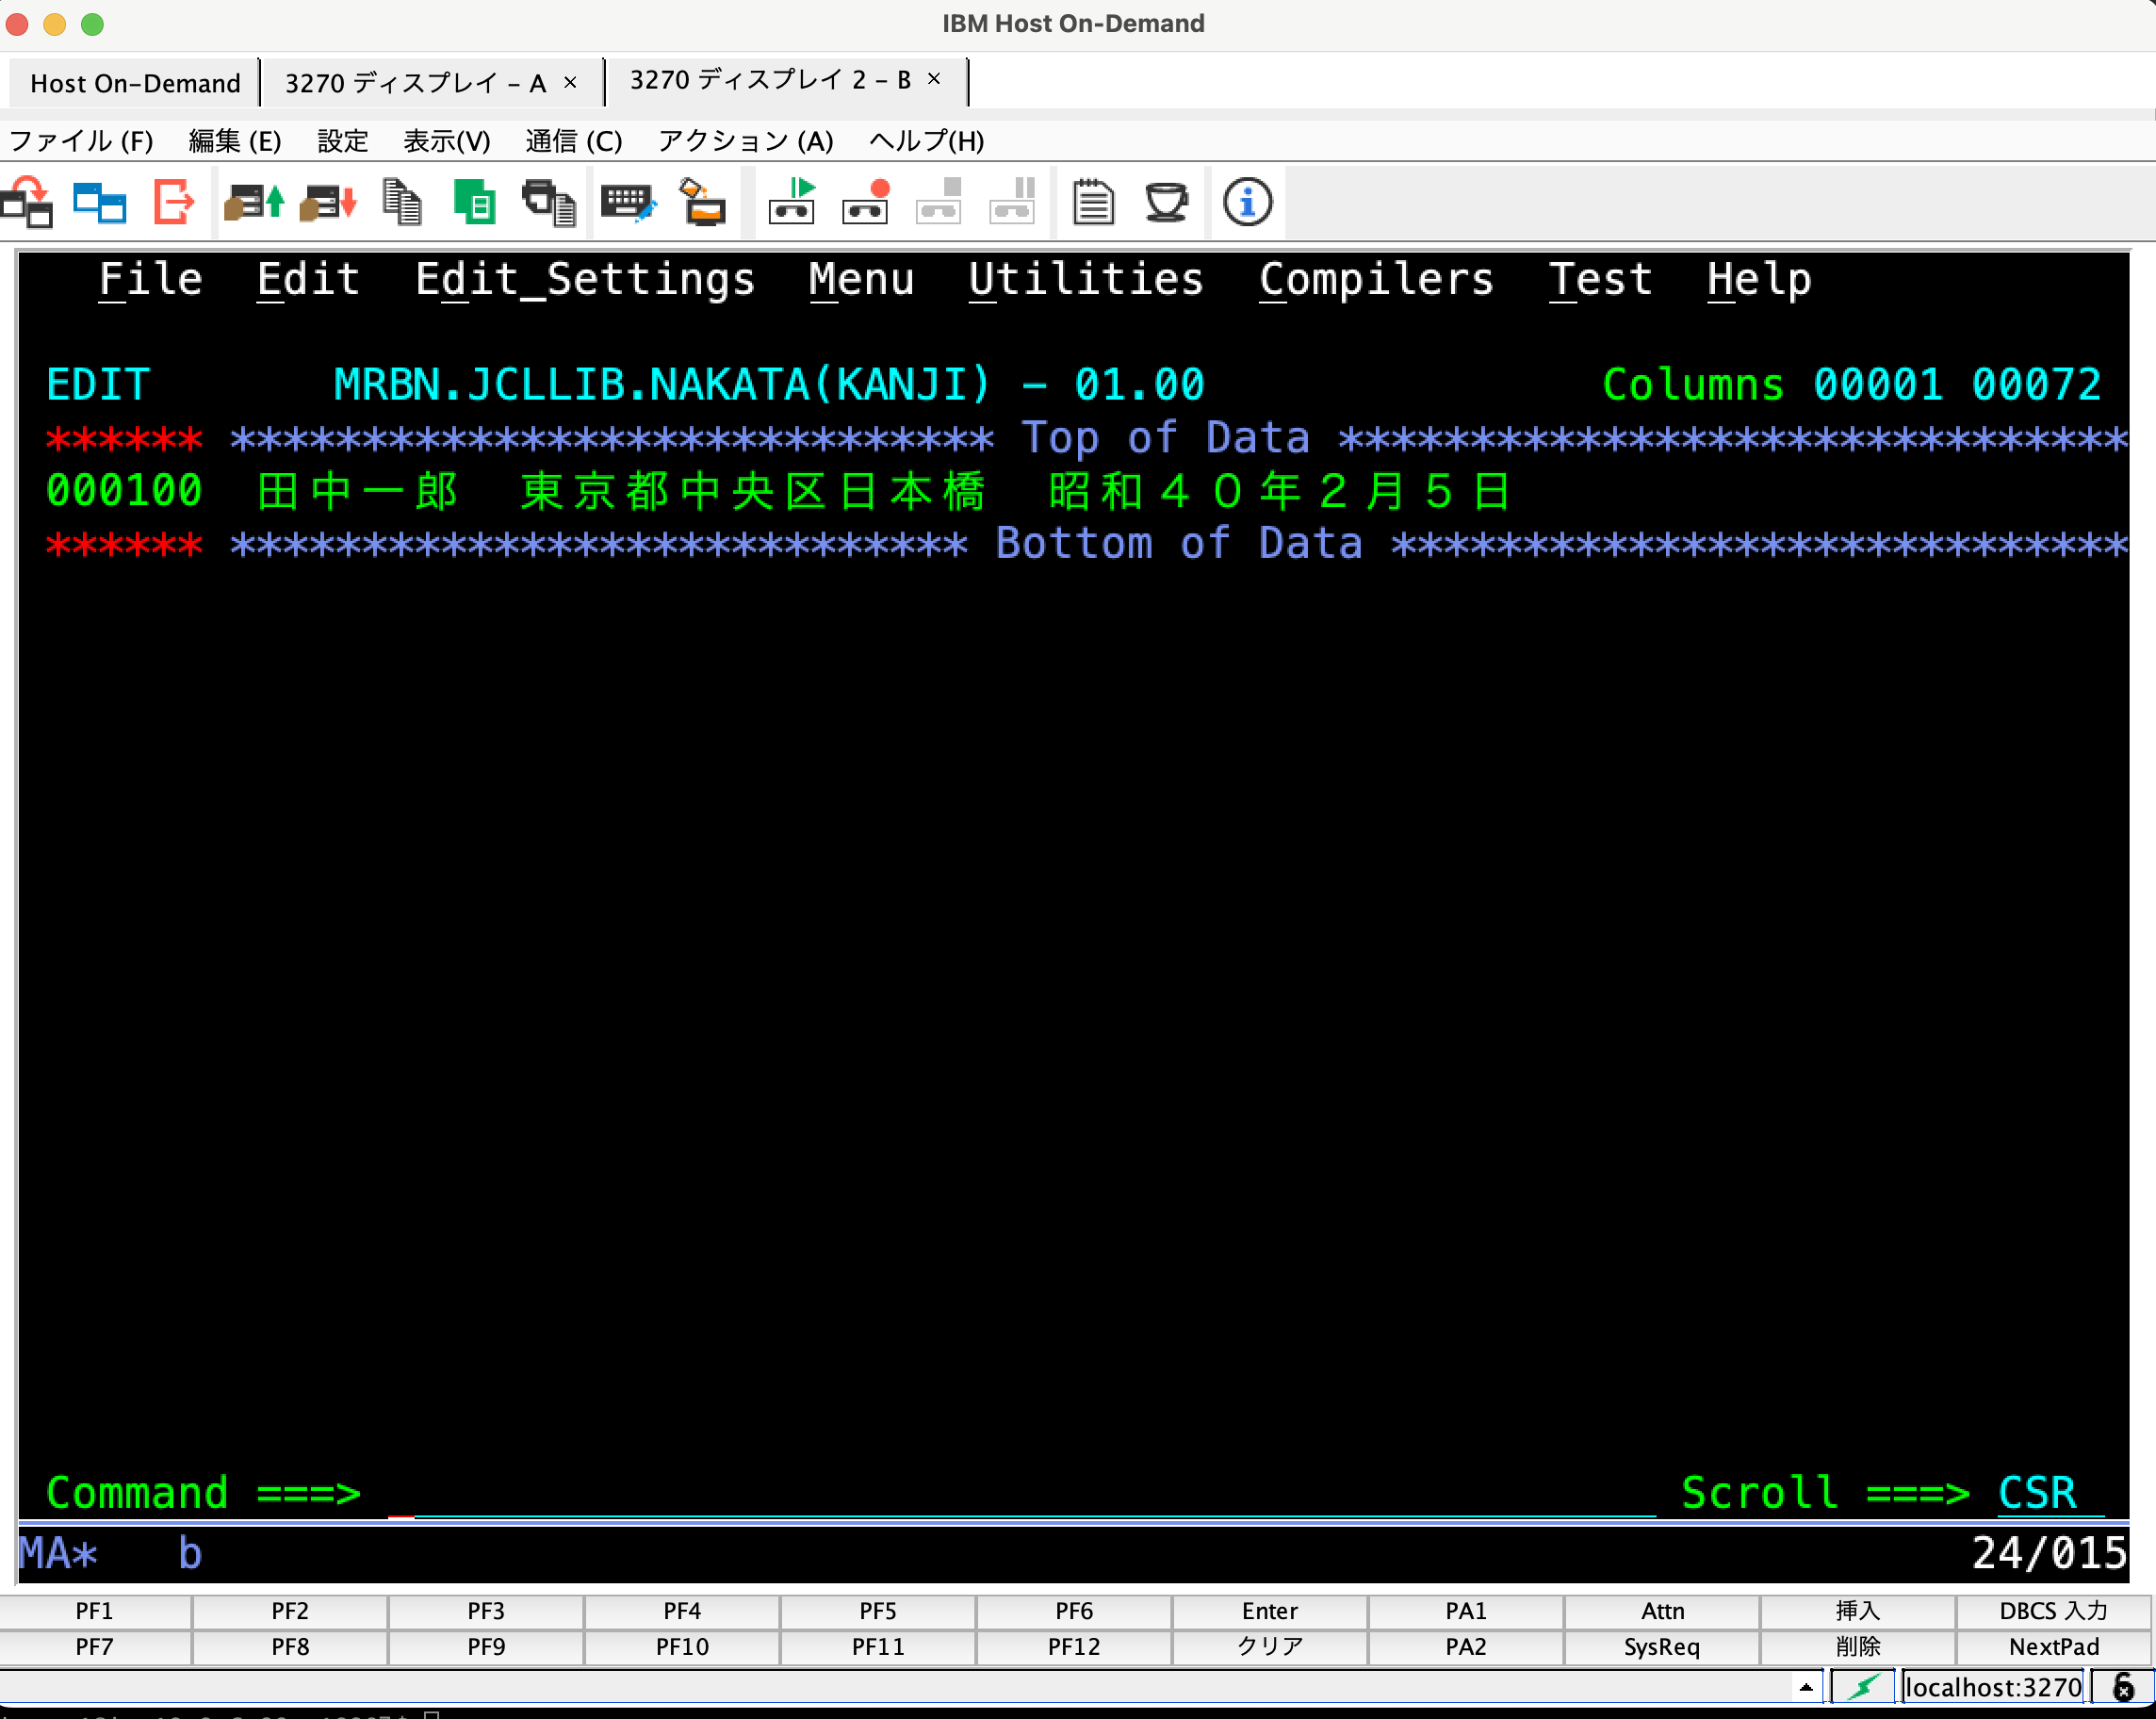Open Test in the ISPF action bar
This screenshot has height=1719, width=2156.
click(1600, 279)
